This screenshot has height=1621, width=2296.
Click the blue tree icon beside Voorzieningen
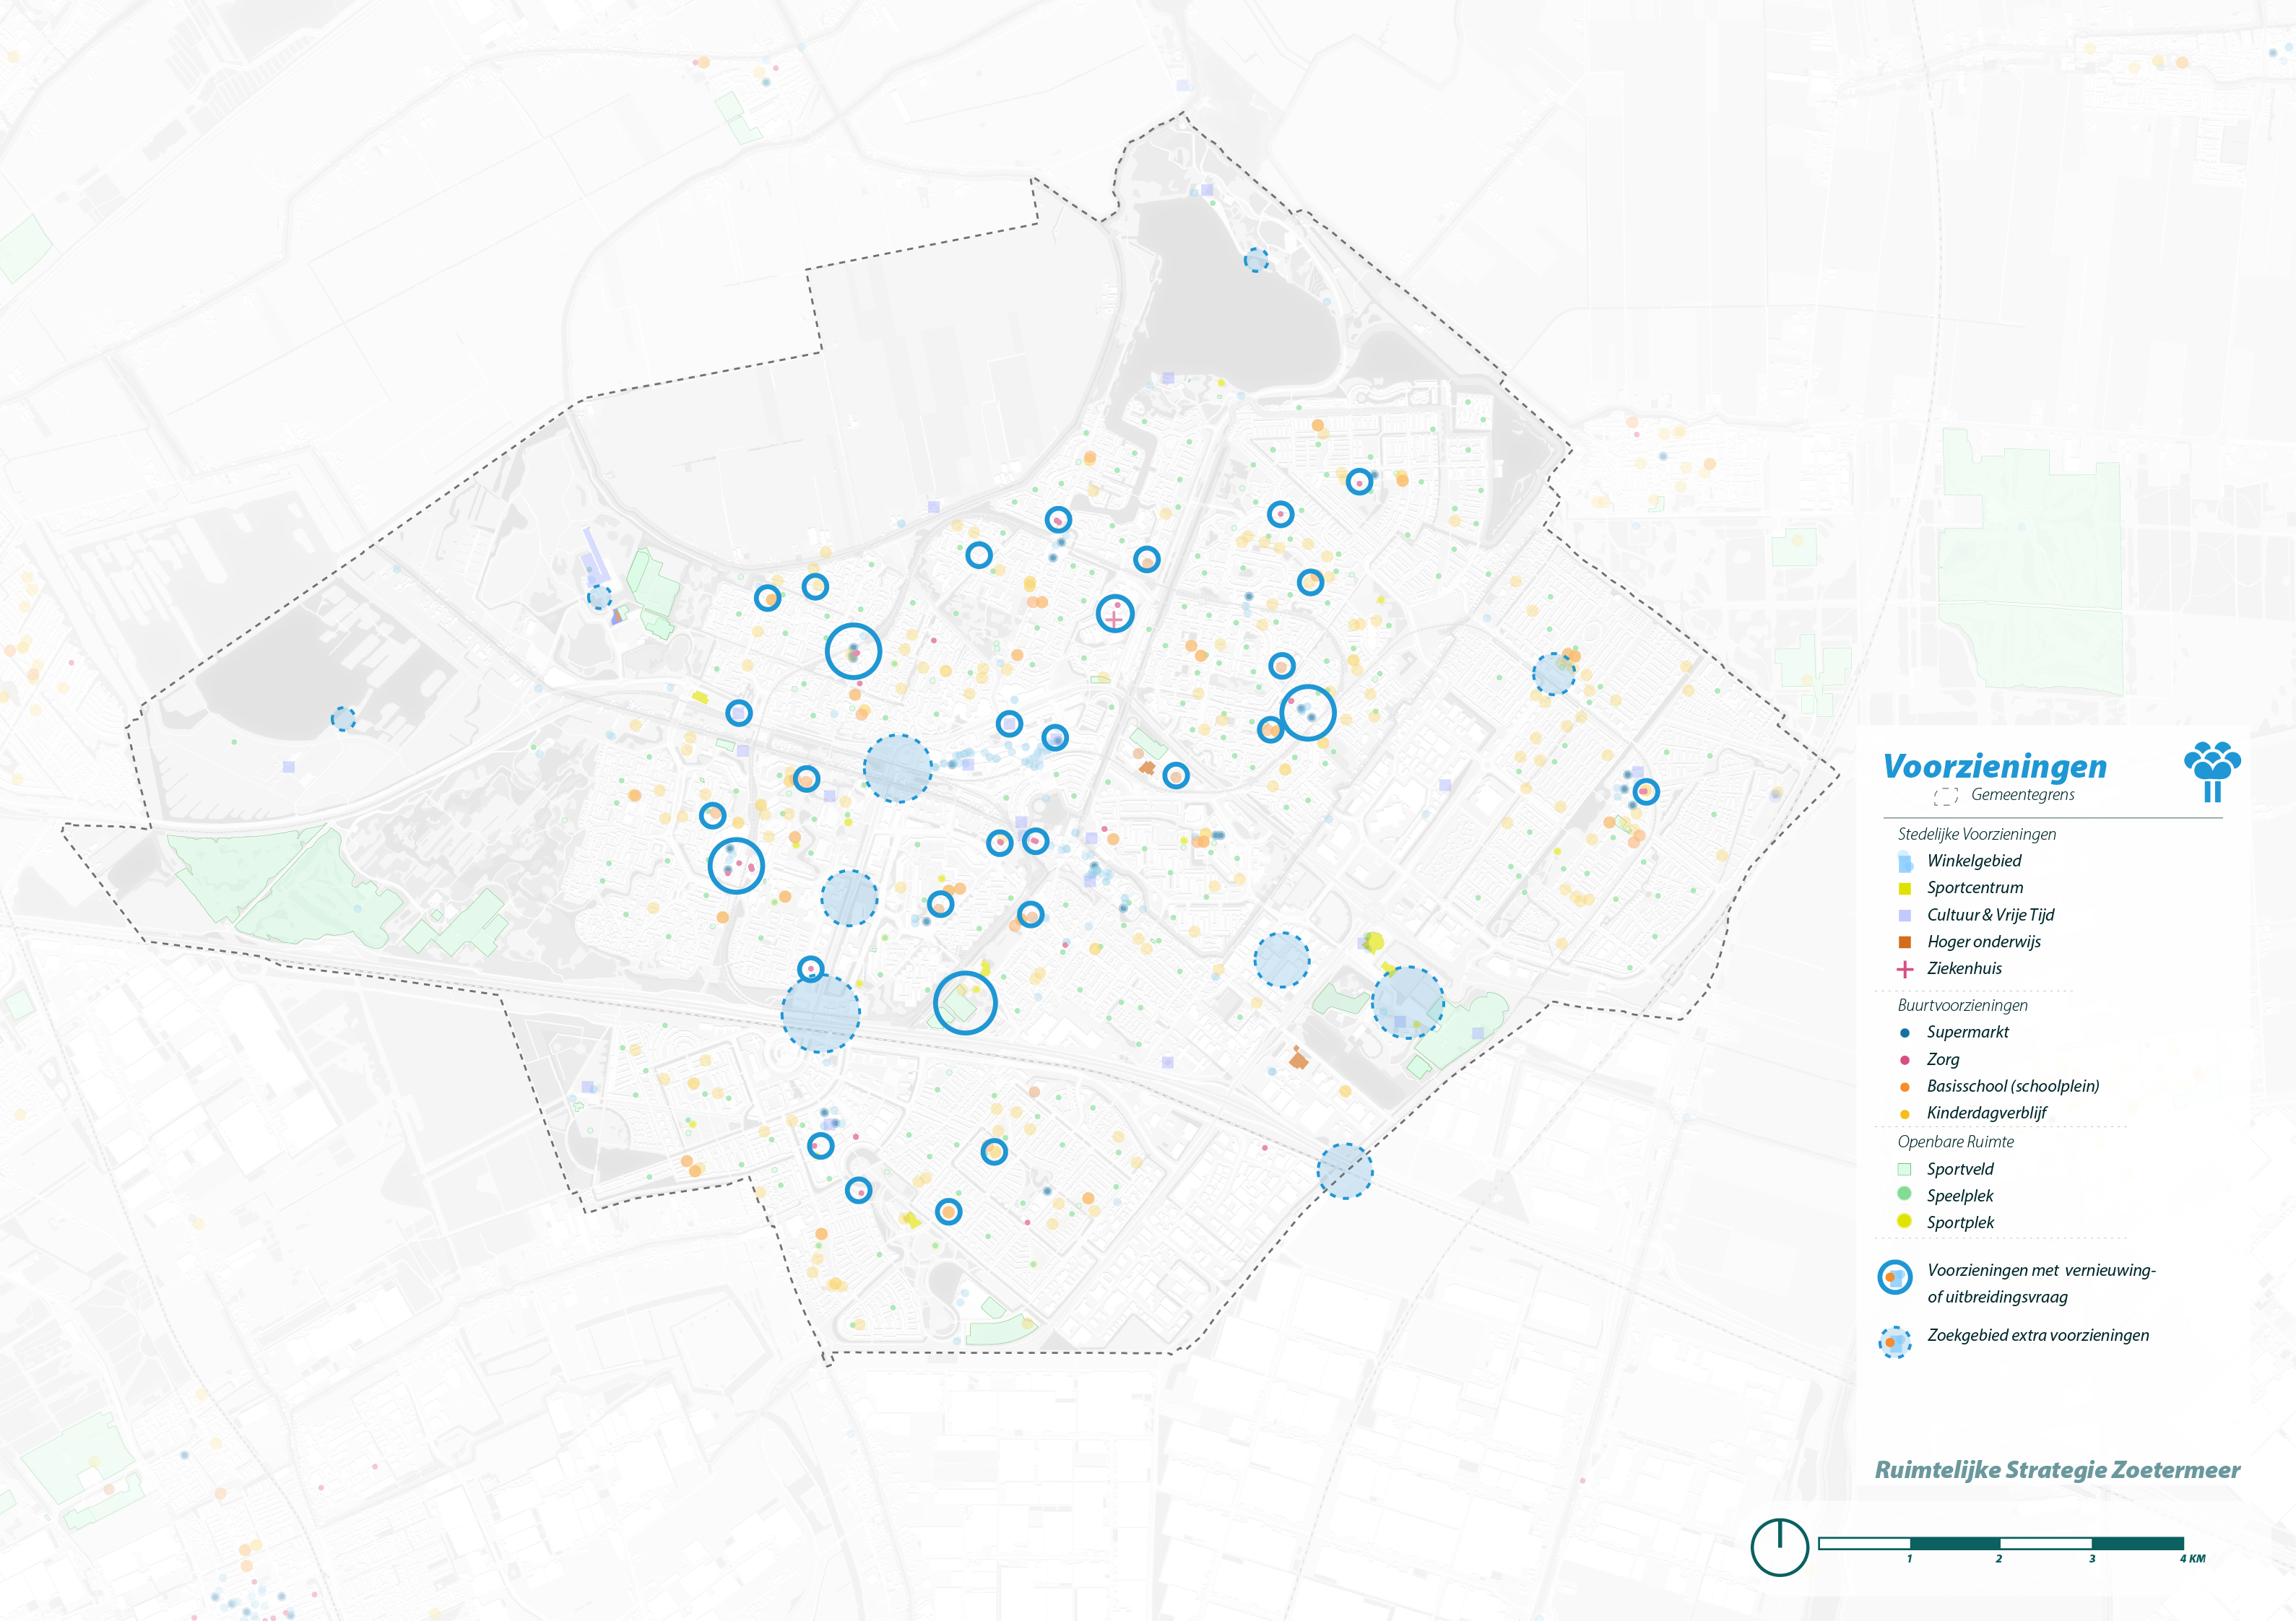point(2212,771)
